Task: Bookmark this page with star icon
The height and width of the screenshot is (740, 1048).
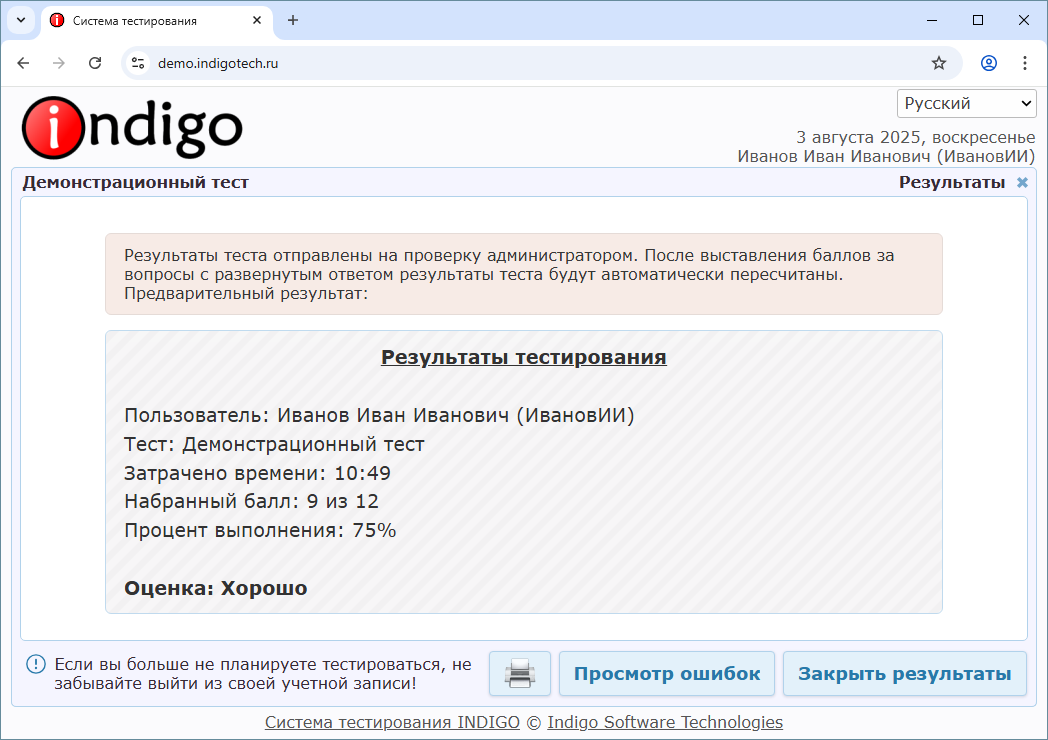Action: click(938, 63)
